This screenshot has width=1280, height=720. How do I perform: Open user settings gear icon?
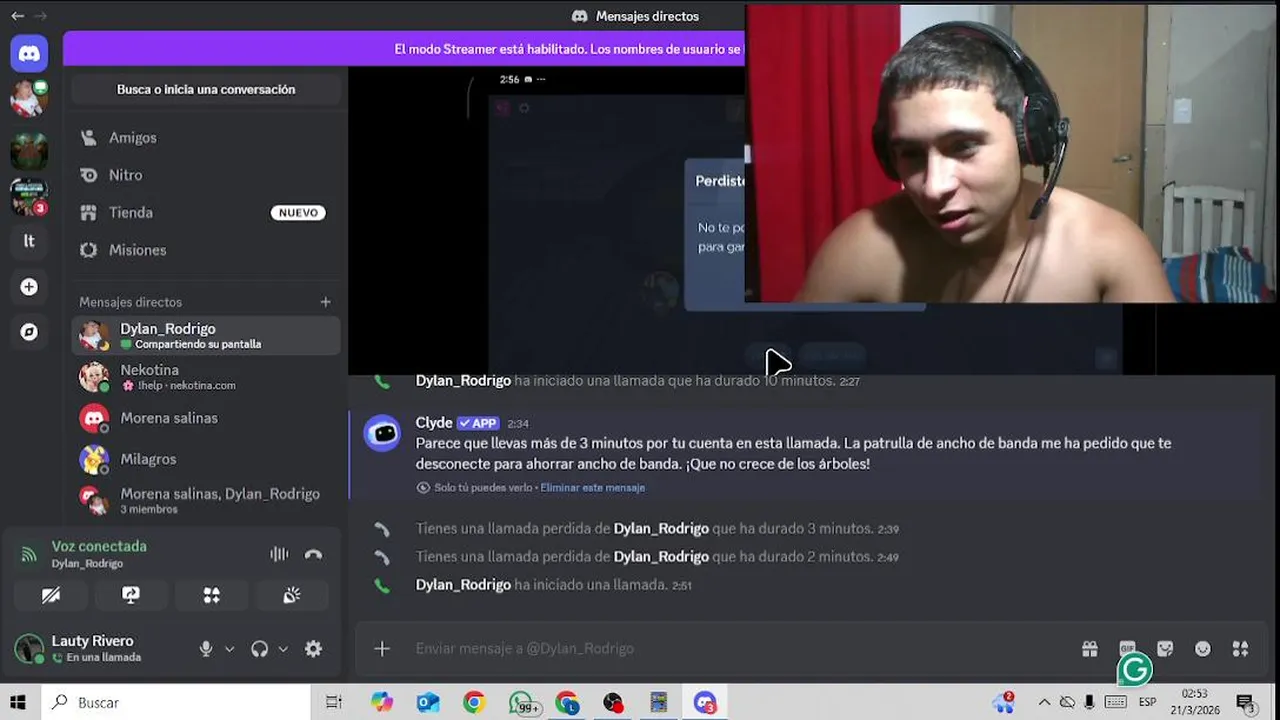313,649
